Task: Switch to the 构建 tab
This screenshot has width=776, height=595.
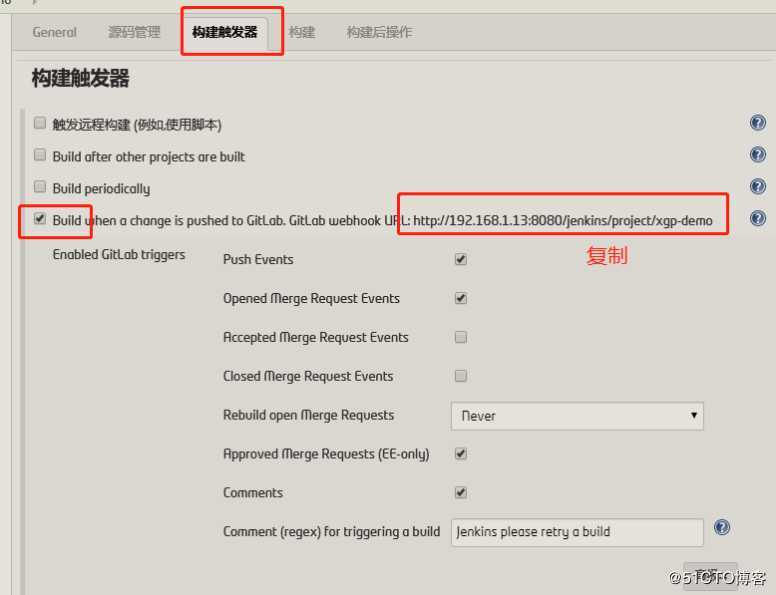Action: (302, 32)
